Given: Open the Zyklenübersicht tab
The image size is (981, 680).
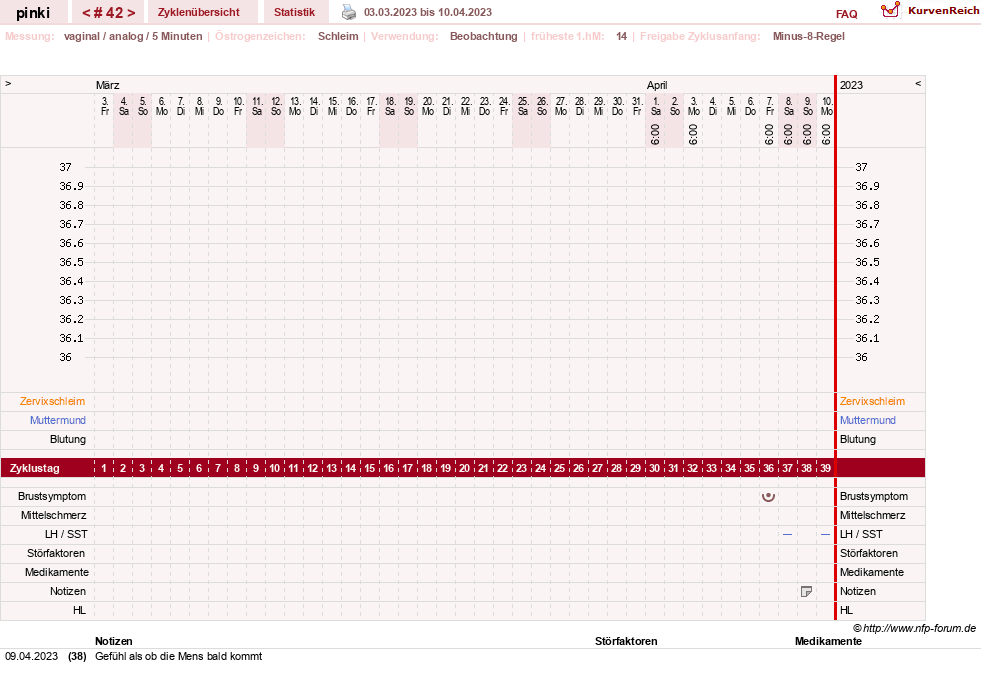Looking at the screenshot, I should [199, 12].
